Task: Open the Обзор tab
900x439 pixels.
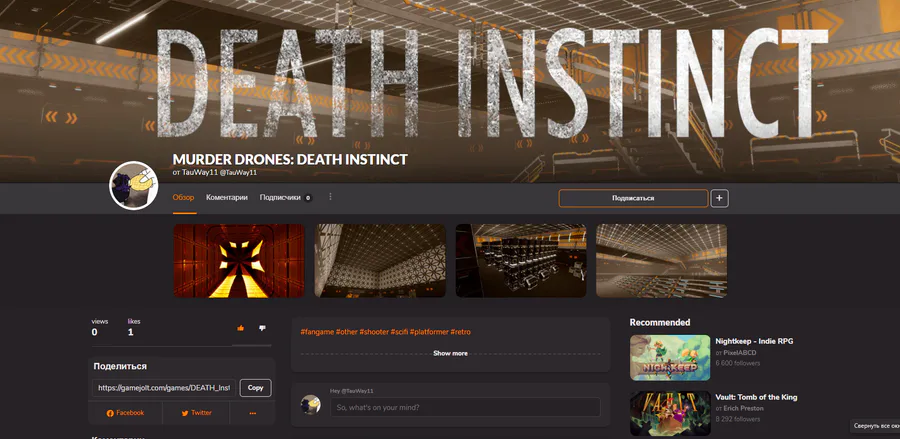Action: pyautogui.click(x=184, y=197)
